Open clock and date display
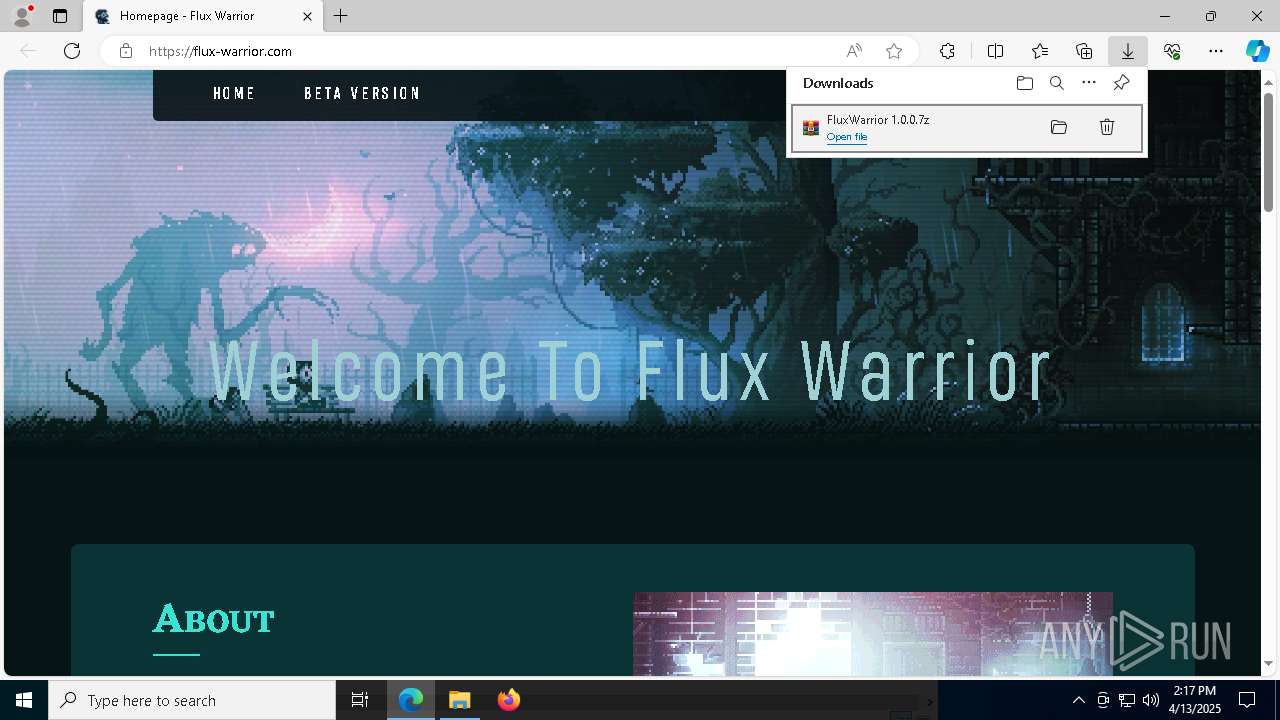The image size is (1280, 720). (1195, 700)
